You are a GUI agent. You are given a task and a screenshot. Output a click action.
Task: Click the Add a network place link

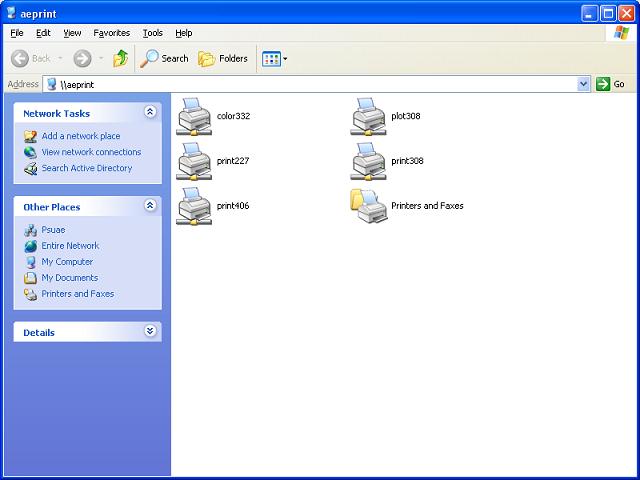[x=81, y=136]
